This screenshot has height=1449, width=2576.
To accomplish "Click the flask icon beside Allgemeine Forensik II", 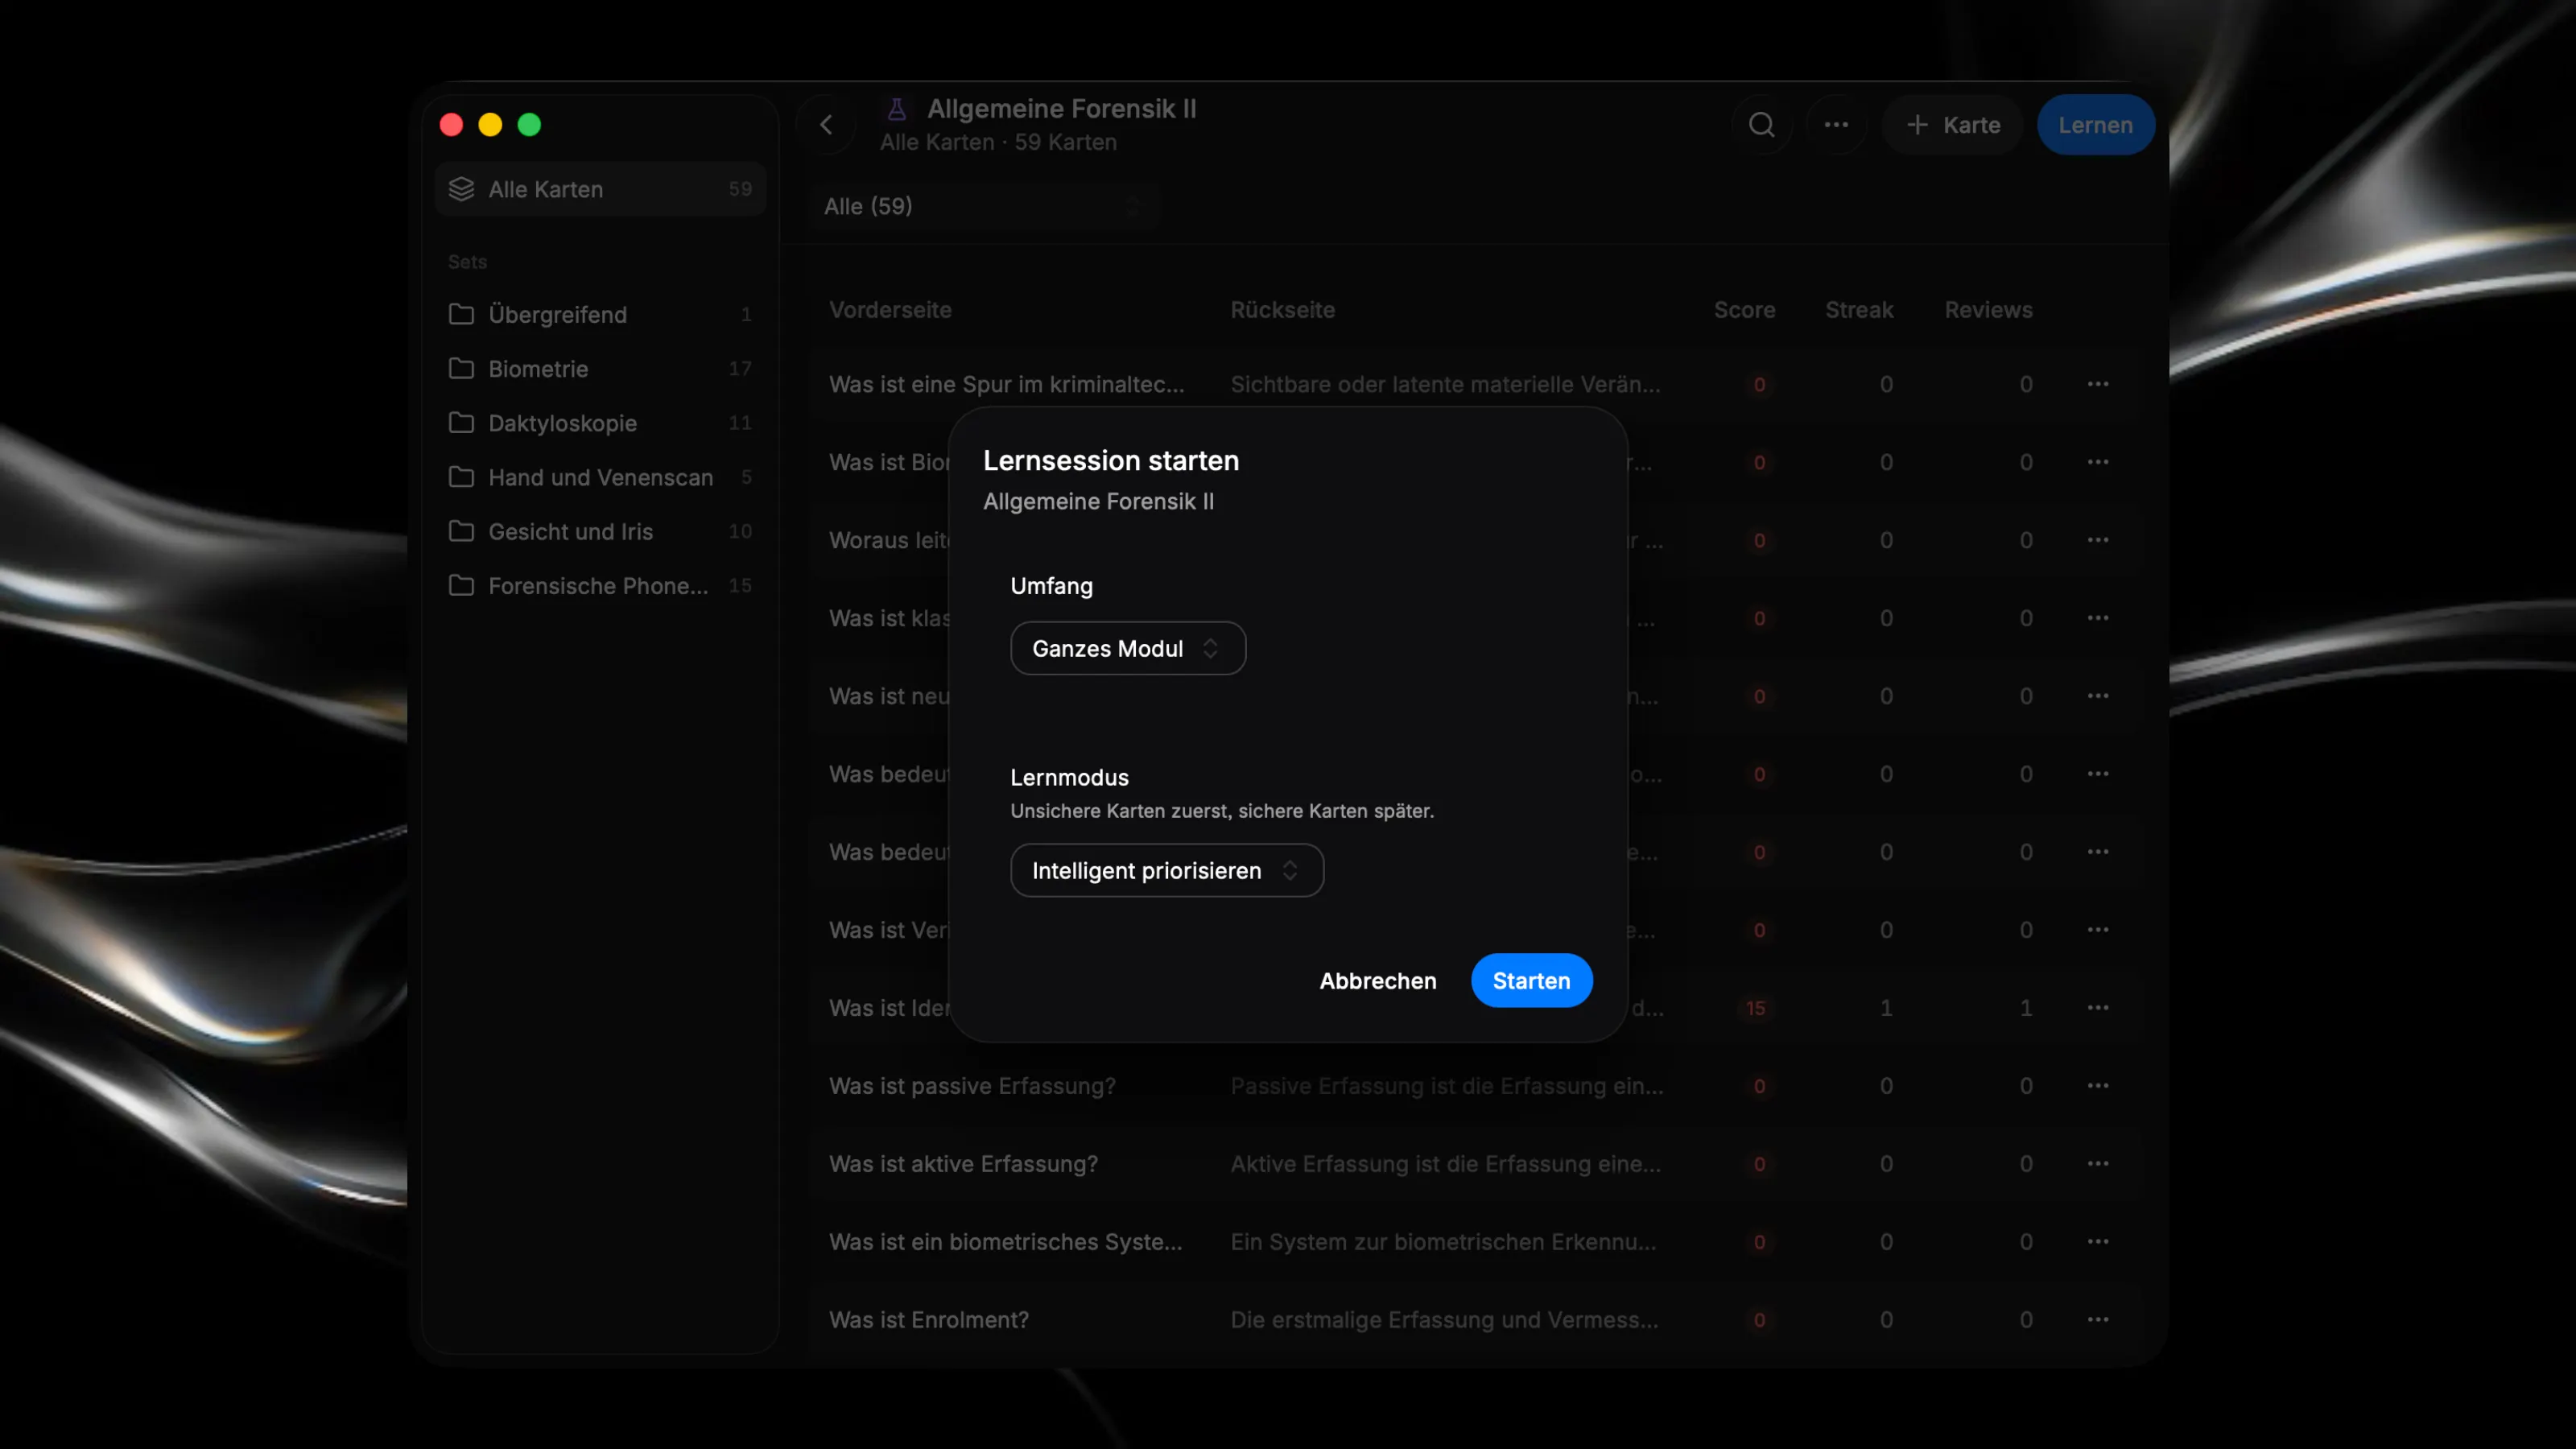I will [x=897, y=108].
